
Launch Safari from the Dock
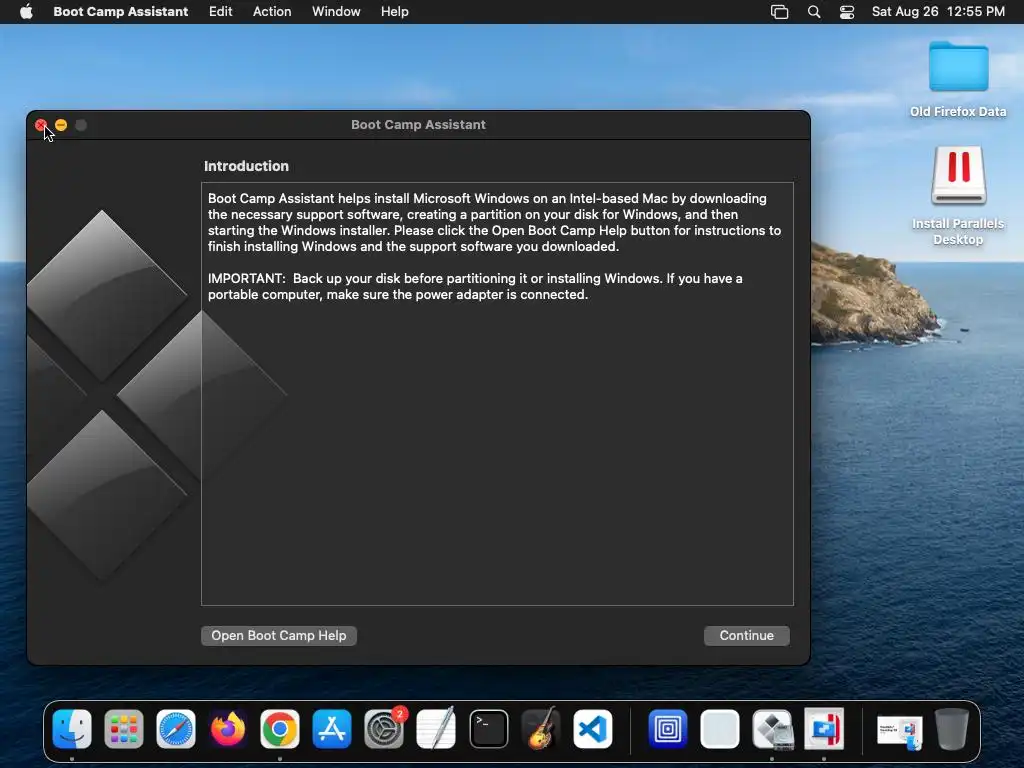176,729
